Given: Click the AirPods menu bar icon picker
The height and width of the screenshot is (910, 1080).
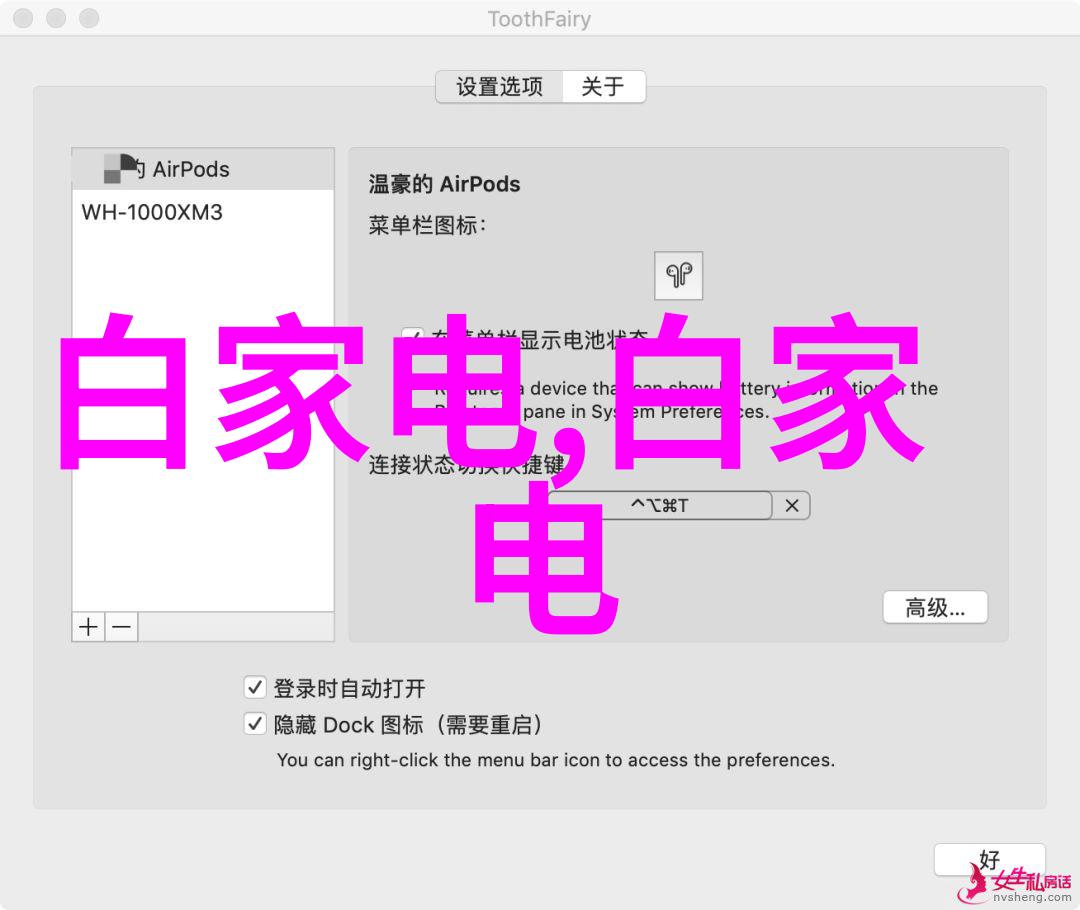Looking at the screenshot, I should (678, 276).
